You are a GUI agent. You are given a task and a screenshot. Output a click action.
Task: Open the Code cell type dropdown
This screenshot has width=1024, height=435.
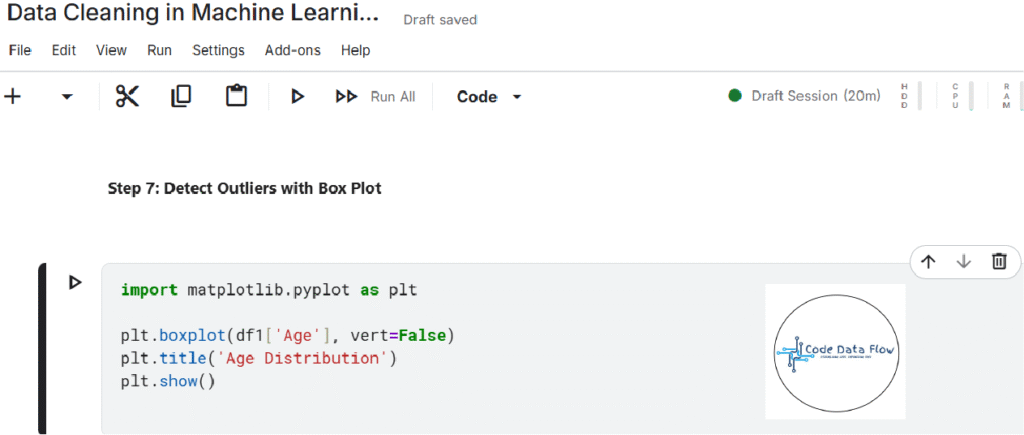(x=489, y=97)
